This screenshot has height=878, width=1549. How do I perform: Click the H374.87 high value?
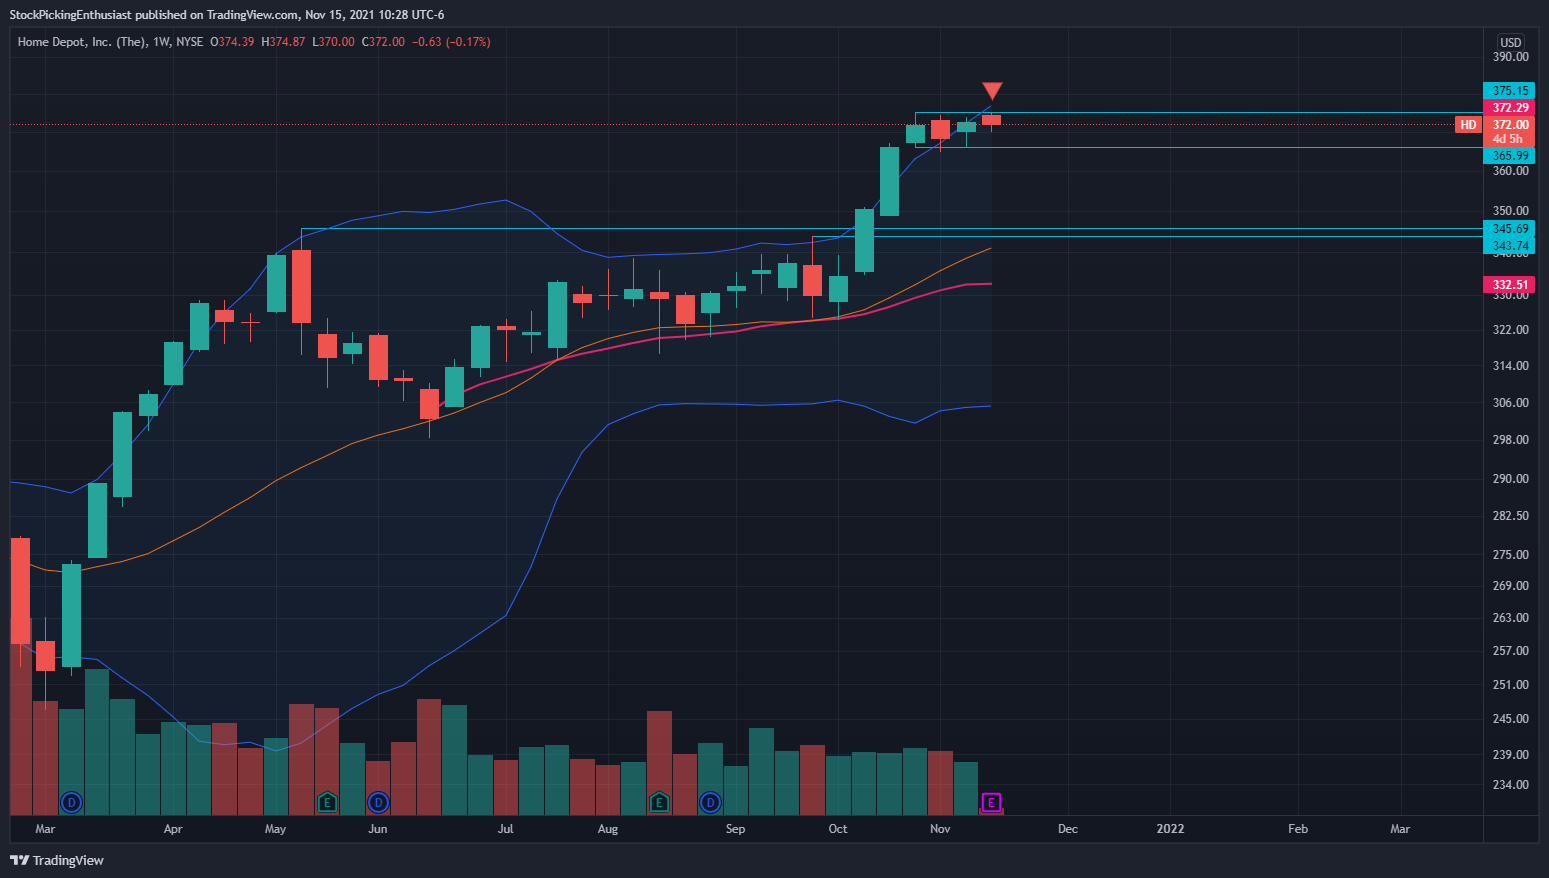pos(283,42)
